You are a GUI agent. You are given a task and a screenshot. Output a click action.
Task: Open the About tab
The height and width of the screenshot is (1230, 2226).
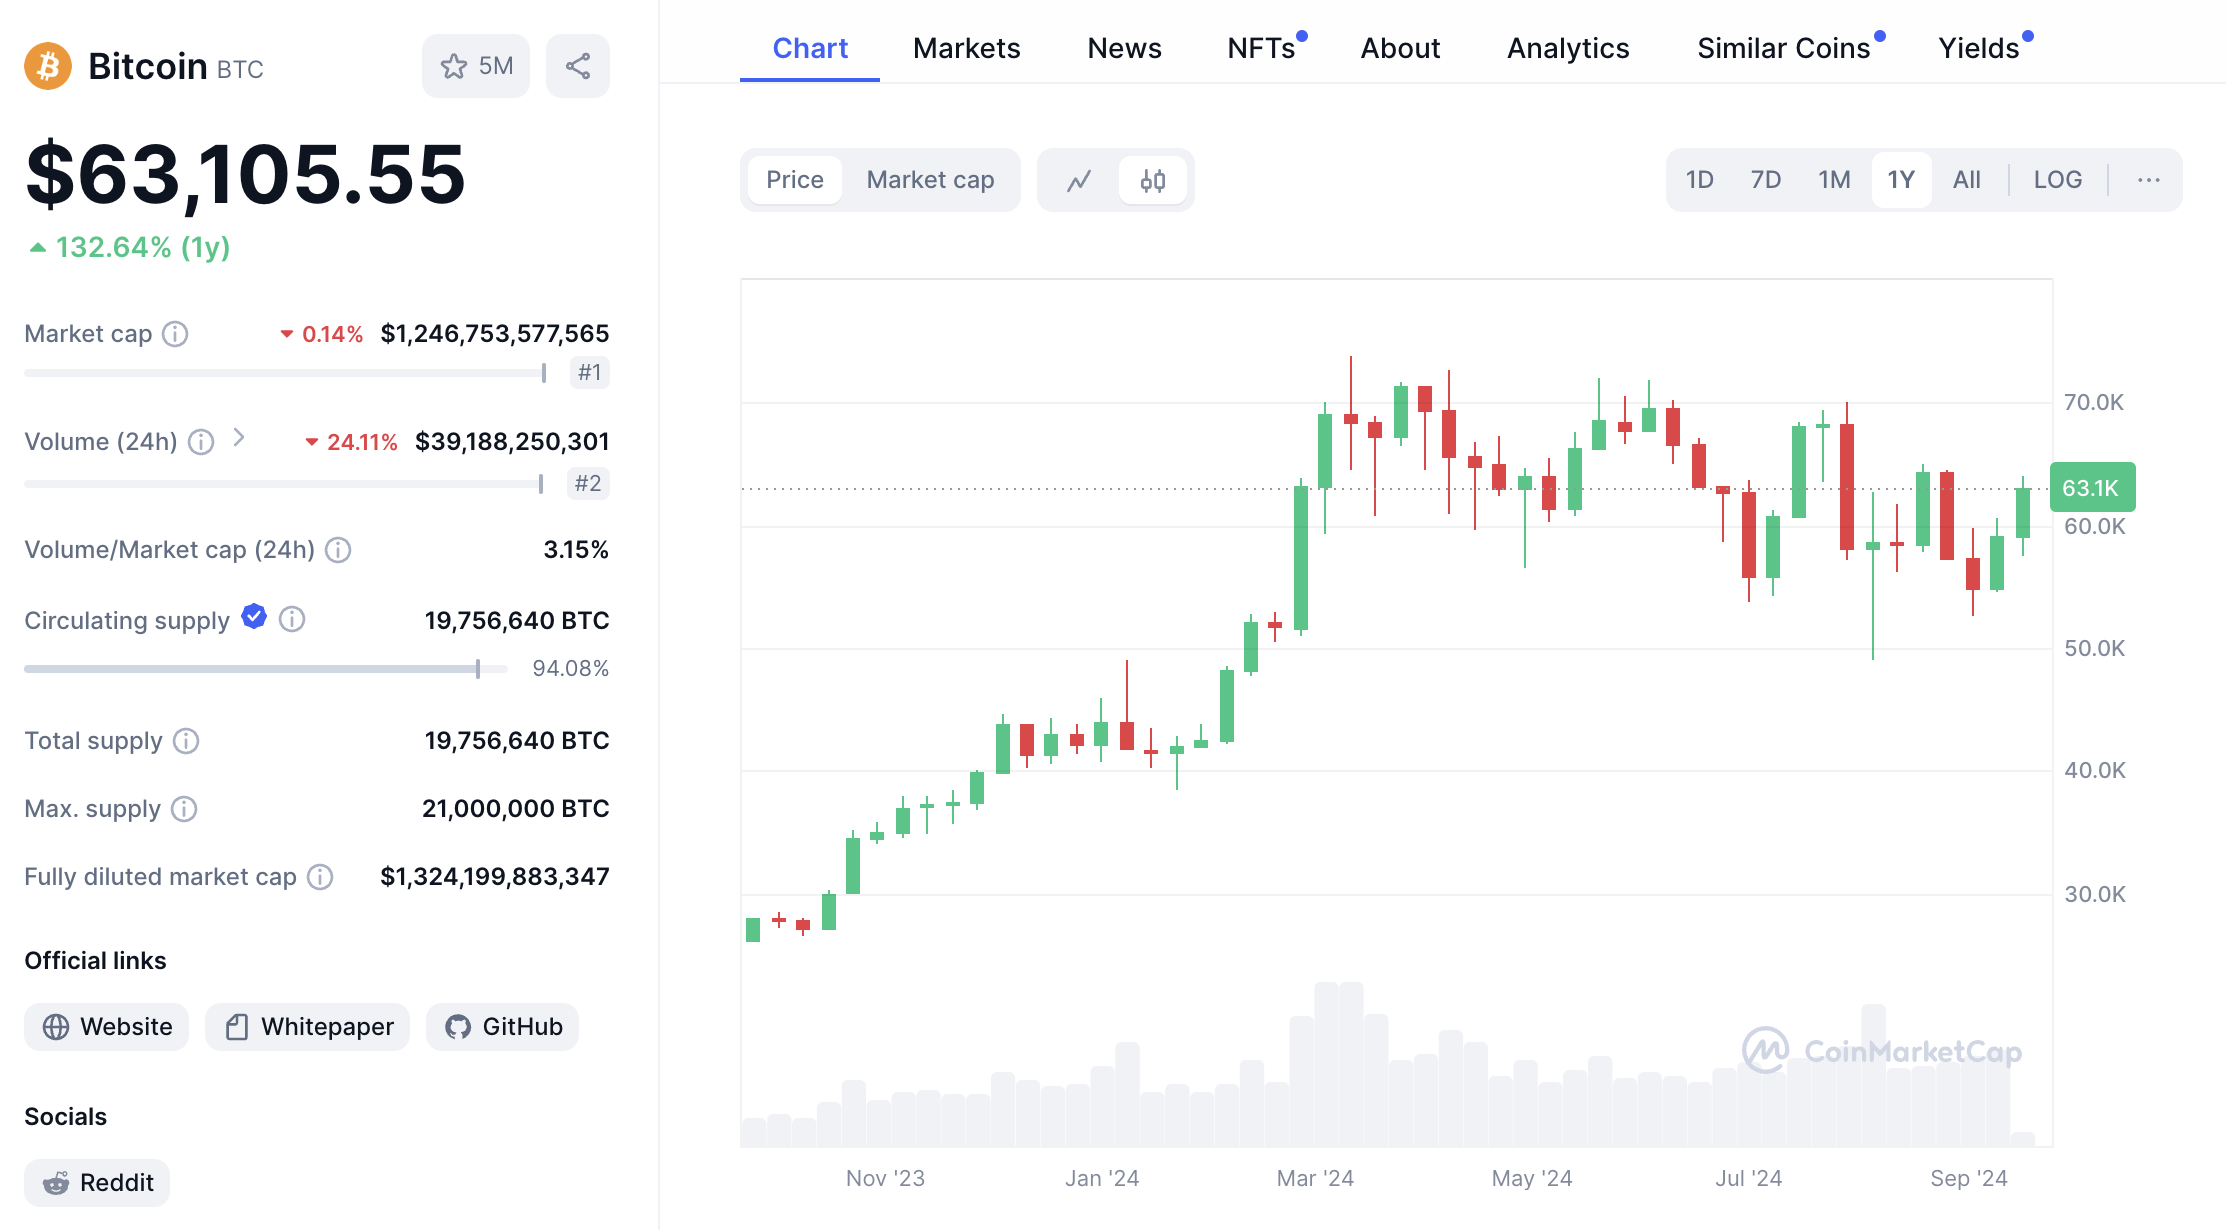pyautogui.click(x=1400, y=48)
